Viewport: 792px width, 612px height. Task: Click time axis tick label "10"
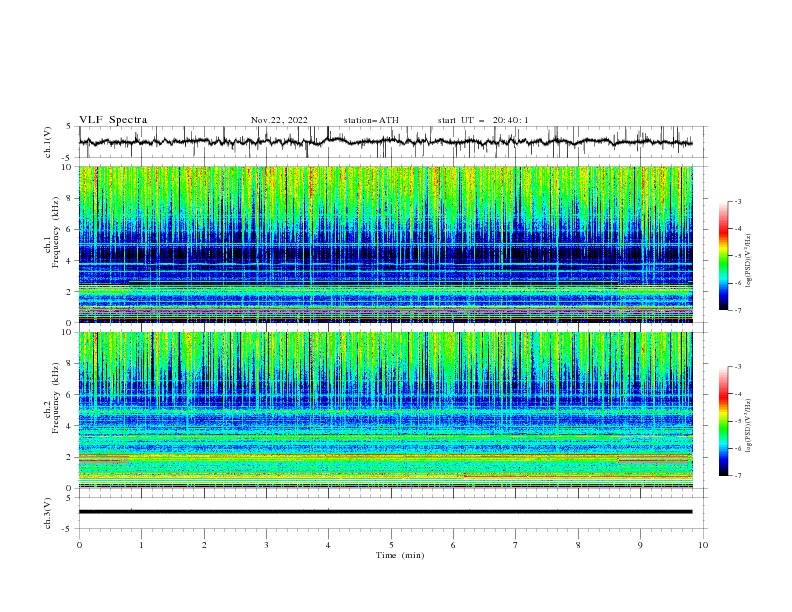pyautogui.click(x=703, y=545)
